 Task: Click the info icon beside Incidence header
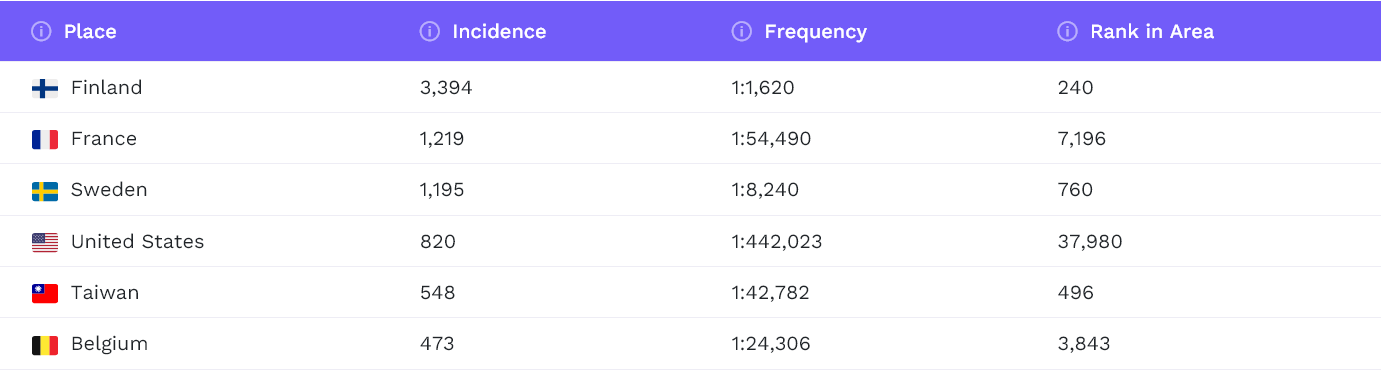pos(429,31)
